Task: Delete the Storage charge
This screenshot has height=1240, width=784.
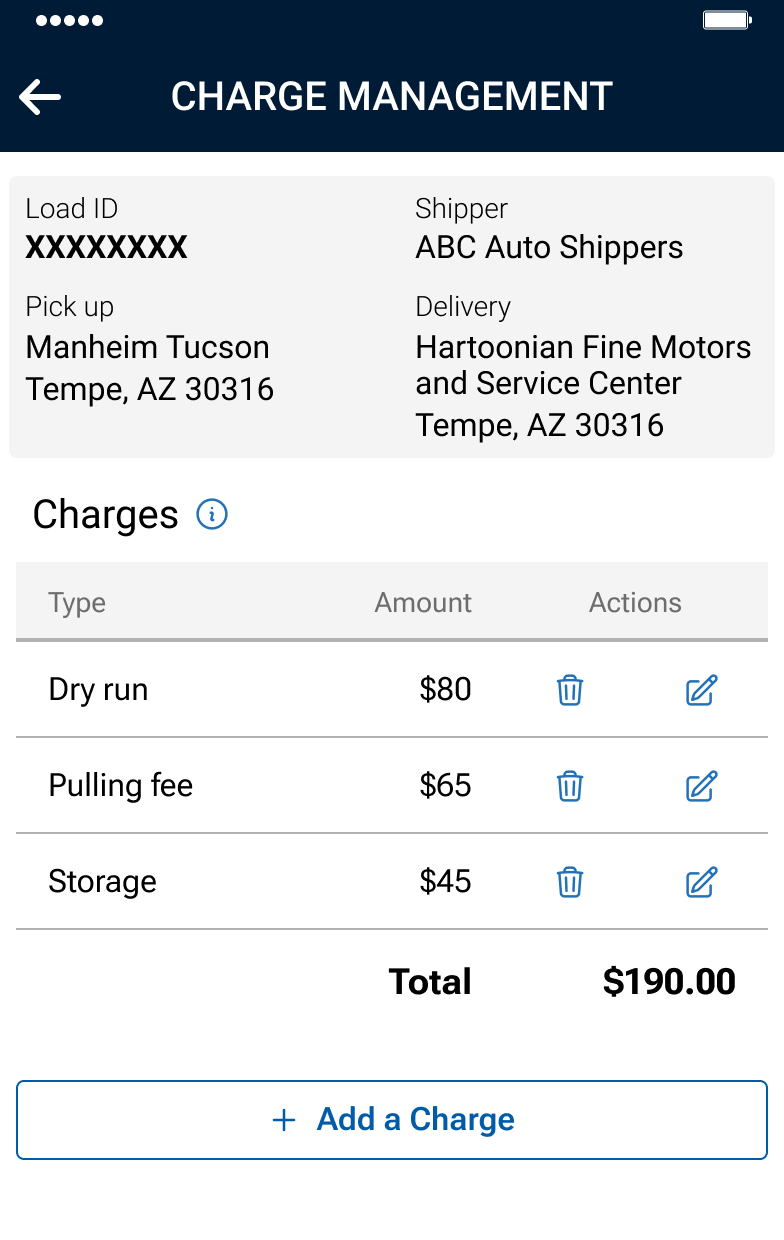Action: [570, 882]
